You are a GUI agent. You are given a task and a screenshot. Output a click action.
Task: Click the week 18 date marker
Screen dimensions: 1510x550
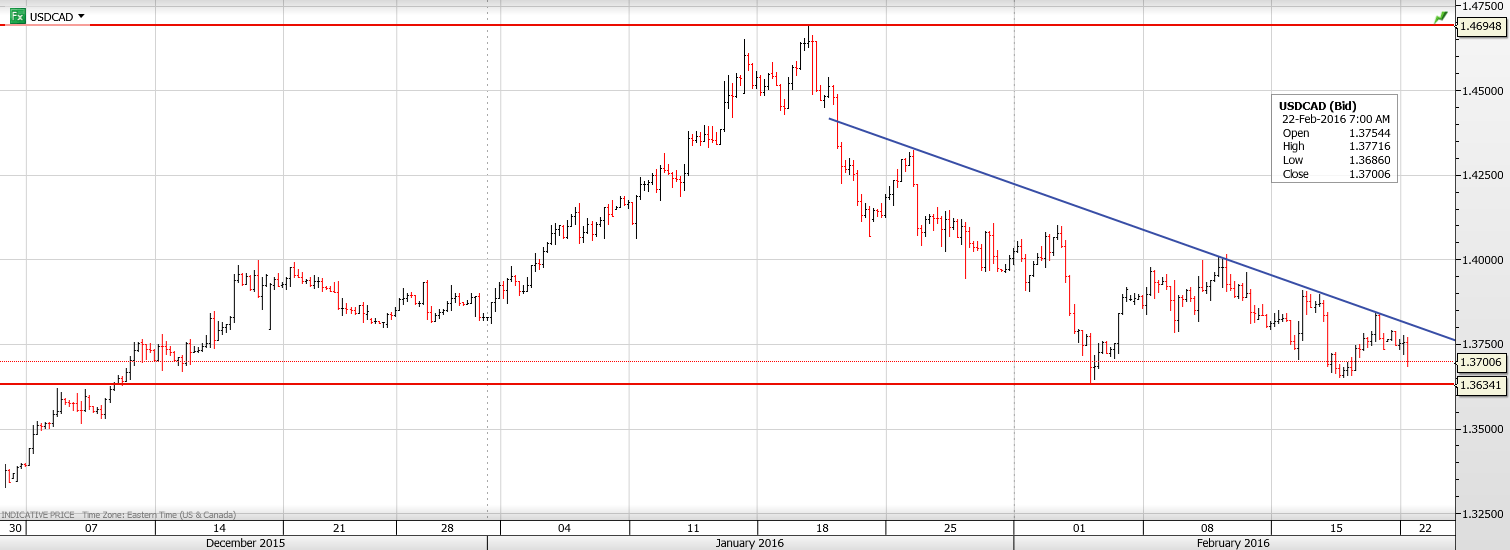coord(822,528)
